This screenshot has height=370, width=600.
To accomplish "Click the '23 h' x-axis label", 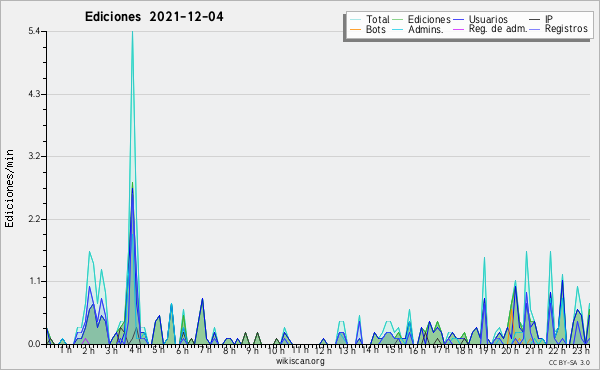I will (581, 350).
